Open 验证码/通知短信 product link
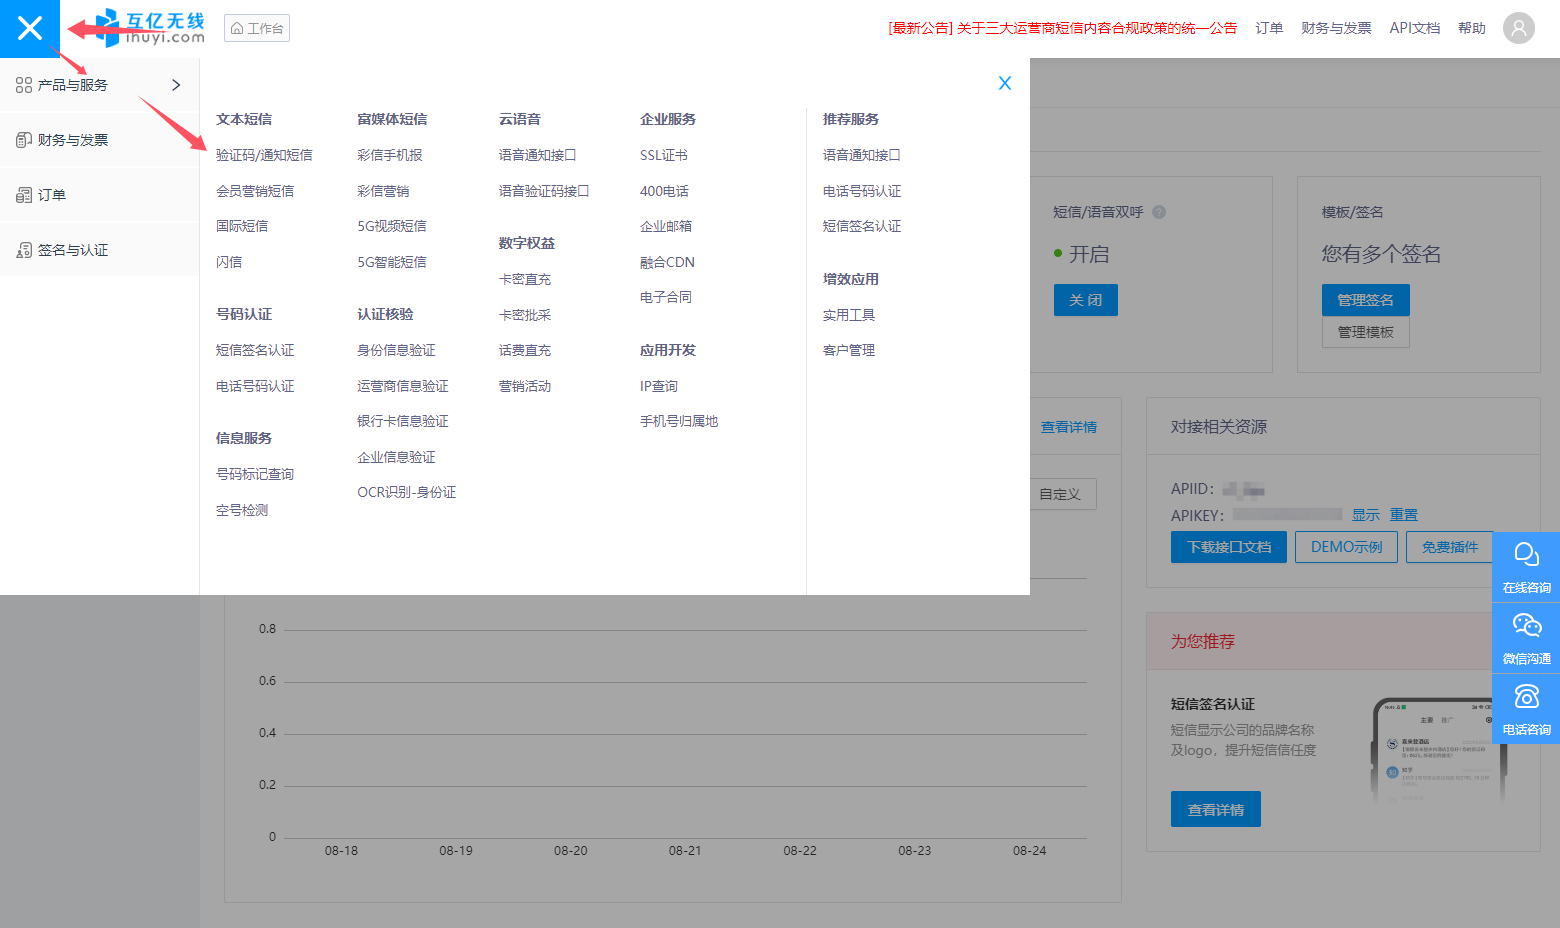This screenshot has width=1560, height=928. [264, 155]
